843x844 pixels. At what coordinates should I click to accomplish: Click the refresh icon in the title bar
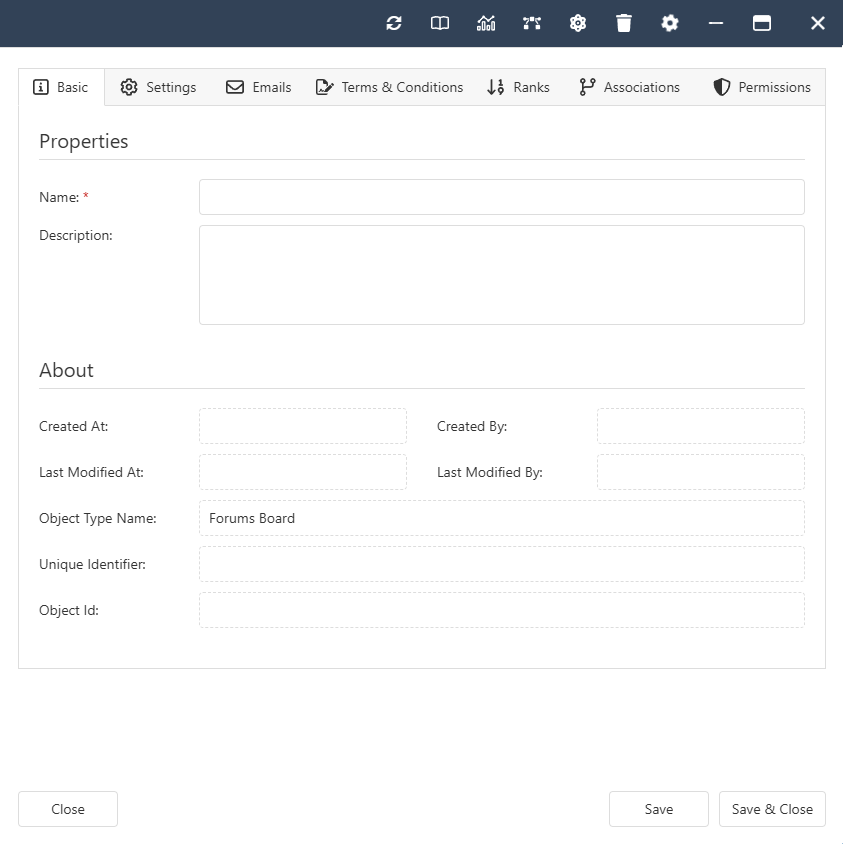(x=394, y=23)
